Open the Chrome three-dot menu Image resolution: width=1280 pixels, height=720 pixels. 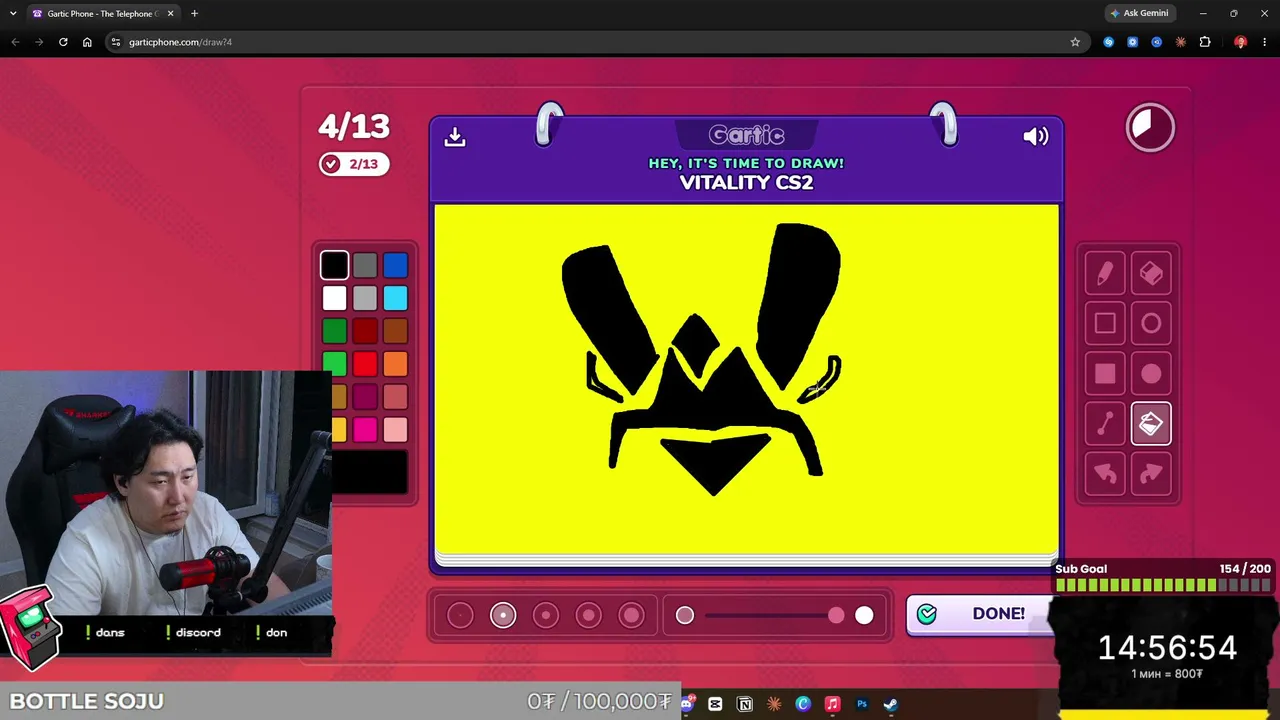click(1264, 42)
